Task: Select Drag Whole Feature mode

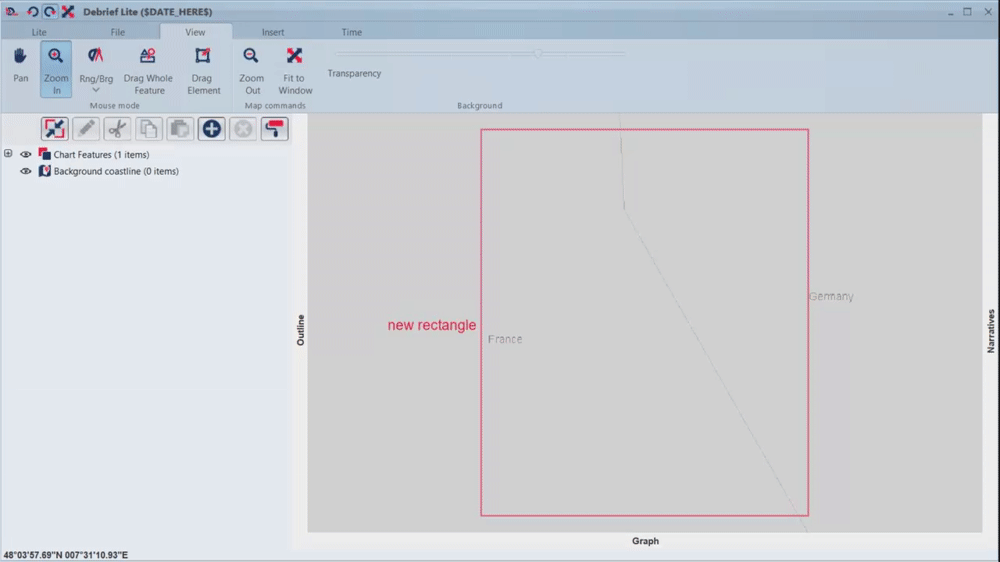Action: point(148,70)
